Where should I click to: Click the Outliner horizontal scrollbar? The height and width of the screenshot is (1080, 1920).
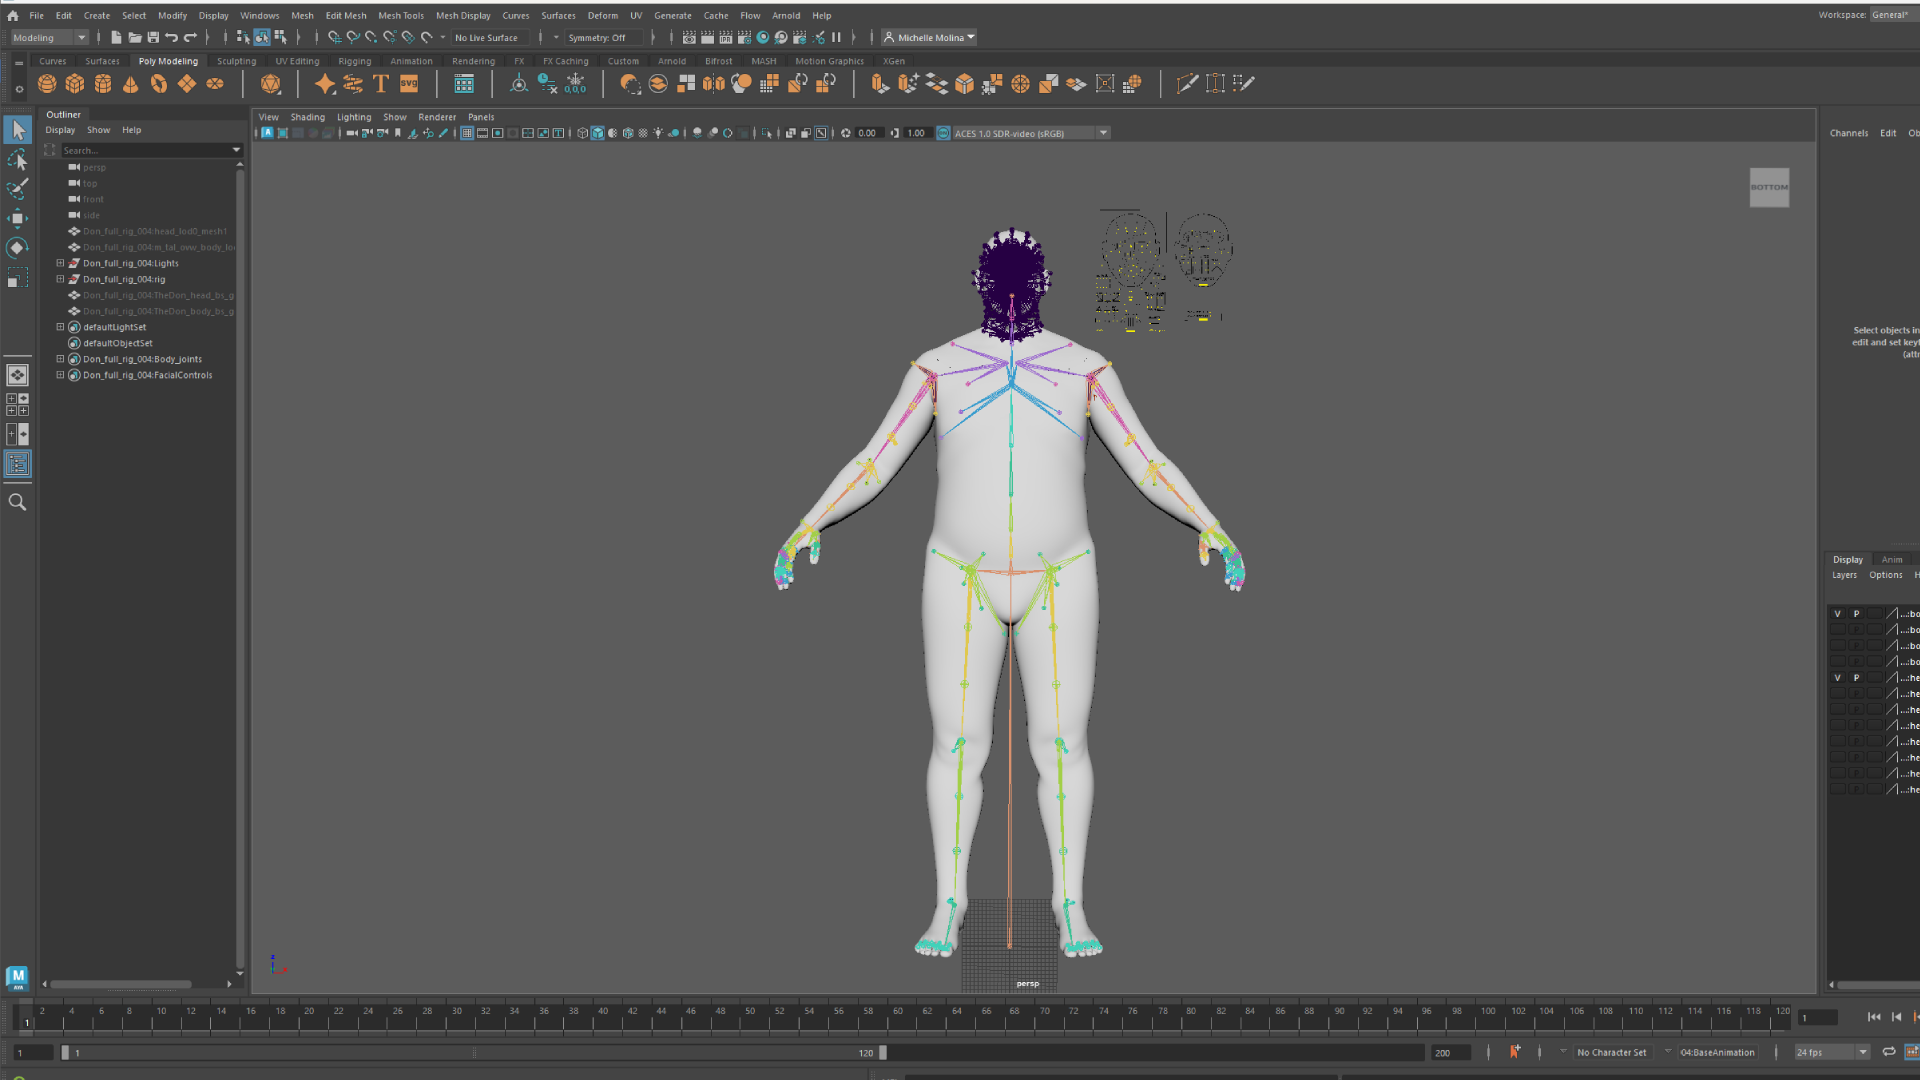pyautogui.click(x=121, y=984)
